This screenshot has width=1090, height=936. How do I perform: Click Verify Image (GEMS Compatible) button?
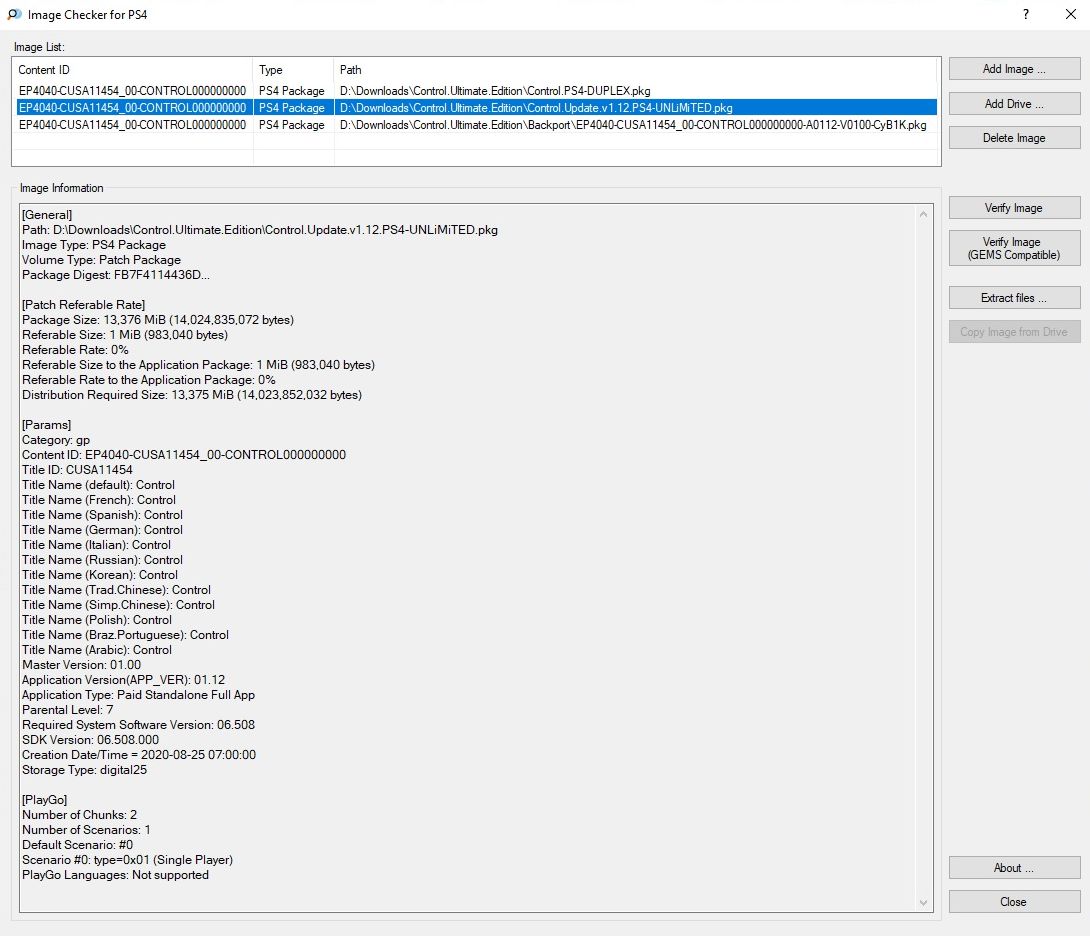1014,248
